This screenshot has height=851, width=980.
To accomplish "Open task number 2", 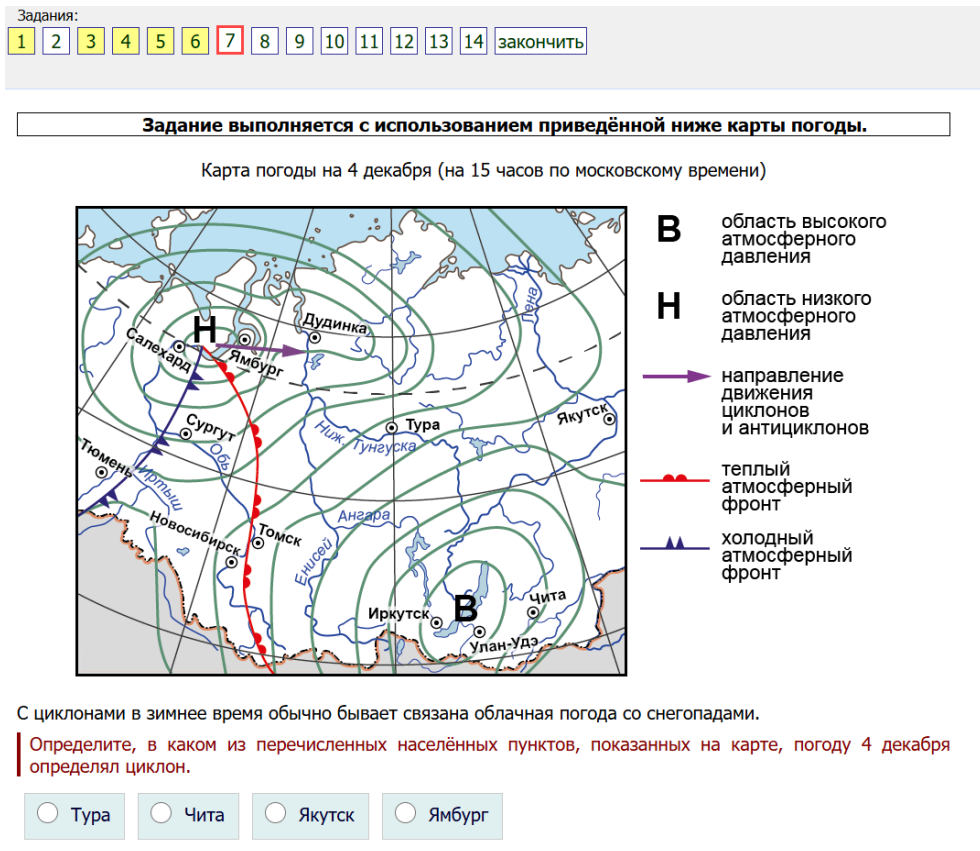I will 56,41.
